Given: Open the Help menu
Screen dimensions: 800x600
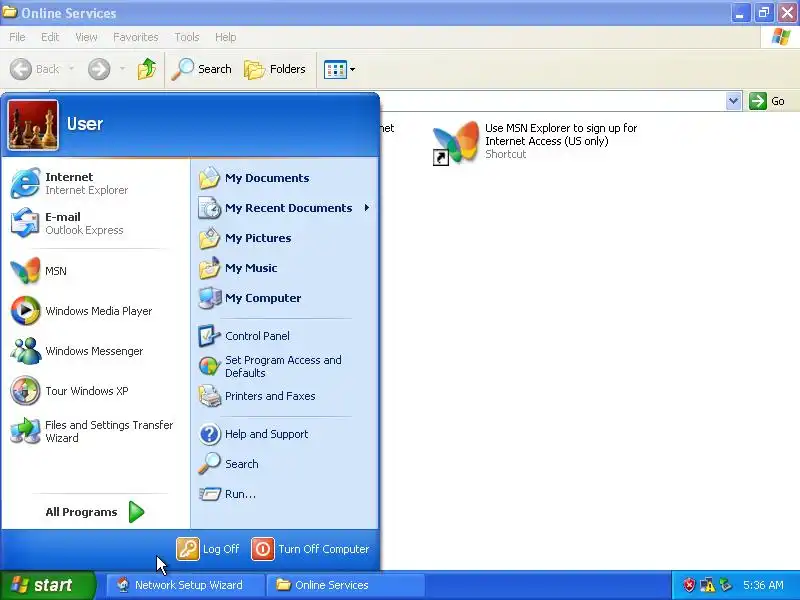Looking at the screenshot, I should pyautogui.click(x=226, y=37).
